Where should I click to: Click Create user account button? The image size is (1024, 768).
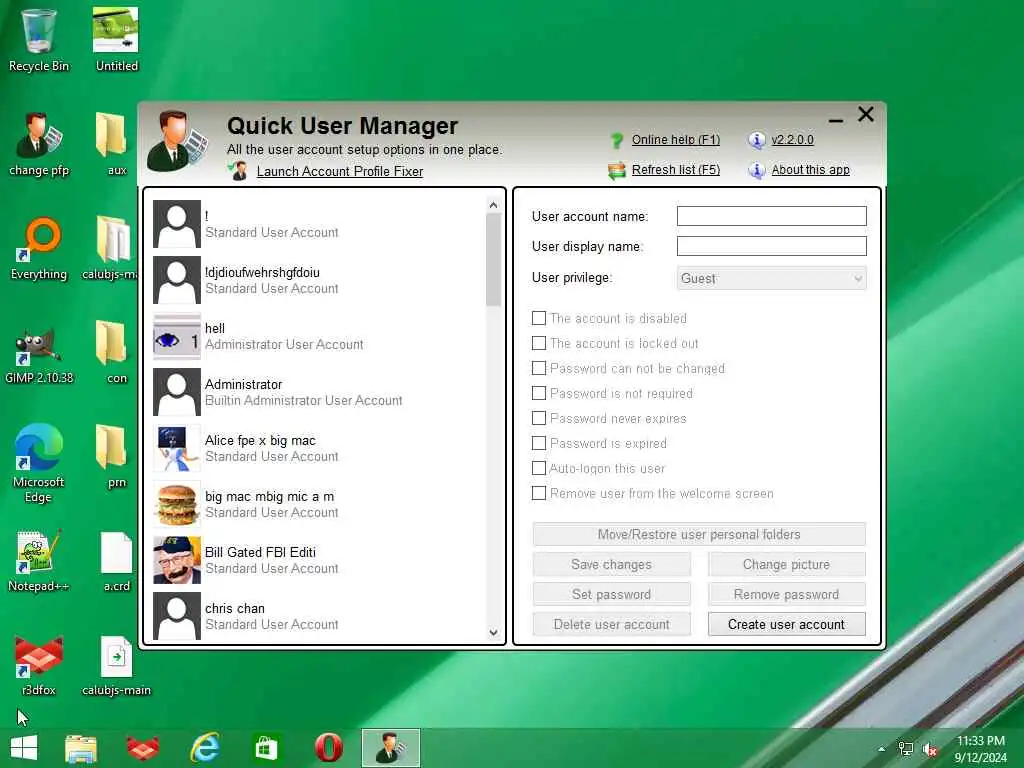(786, 624)
